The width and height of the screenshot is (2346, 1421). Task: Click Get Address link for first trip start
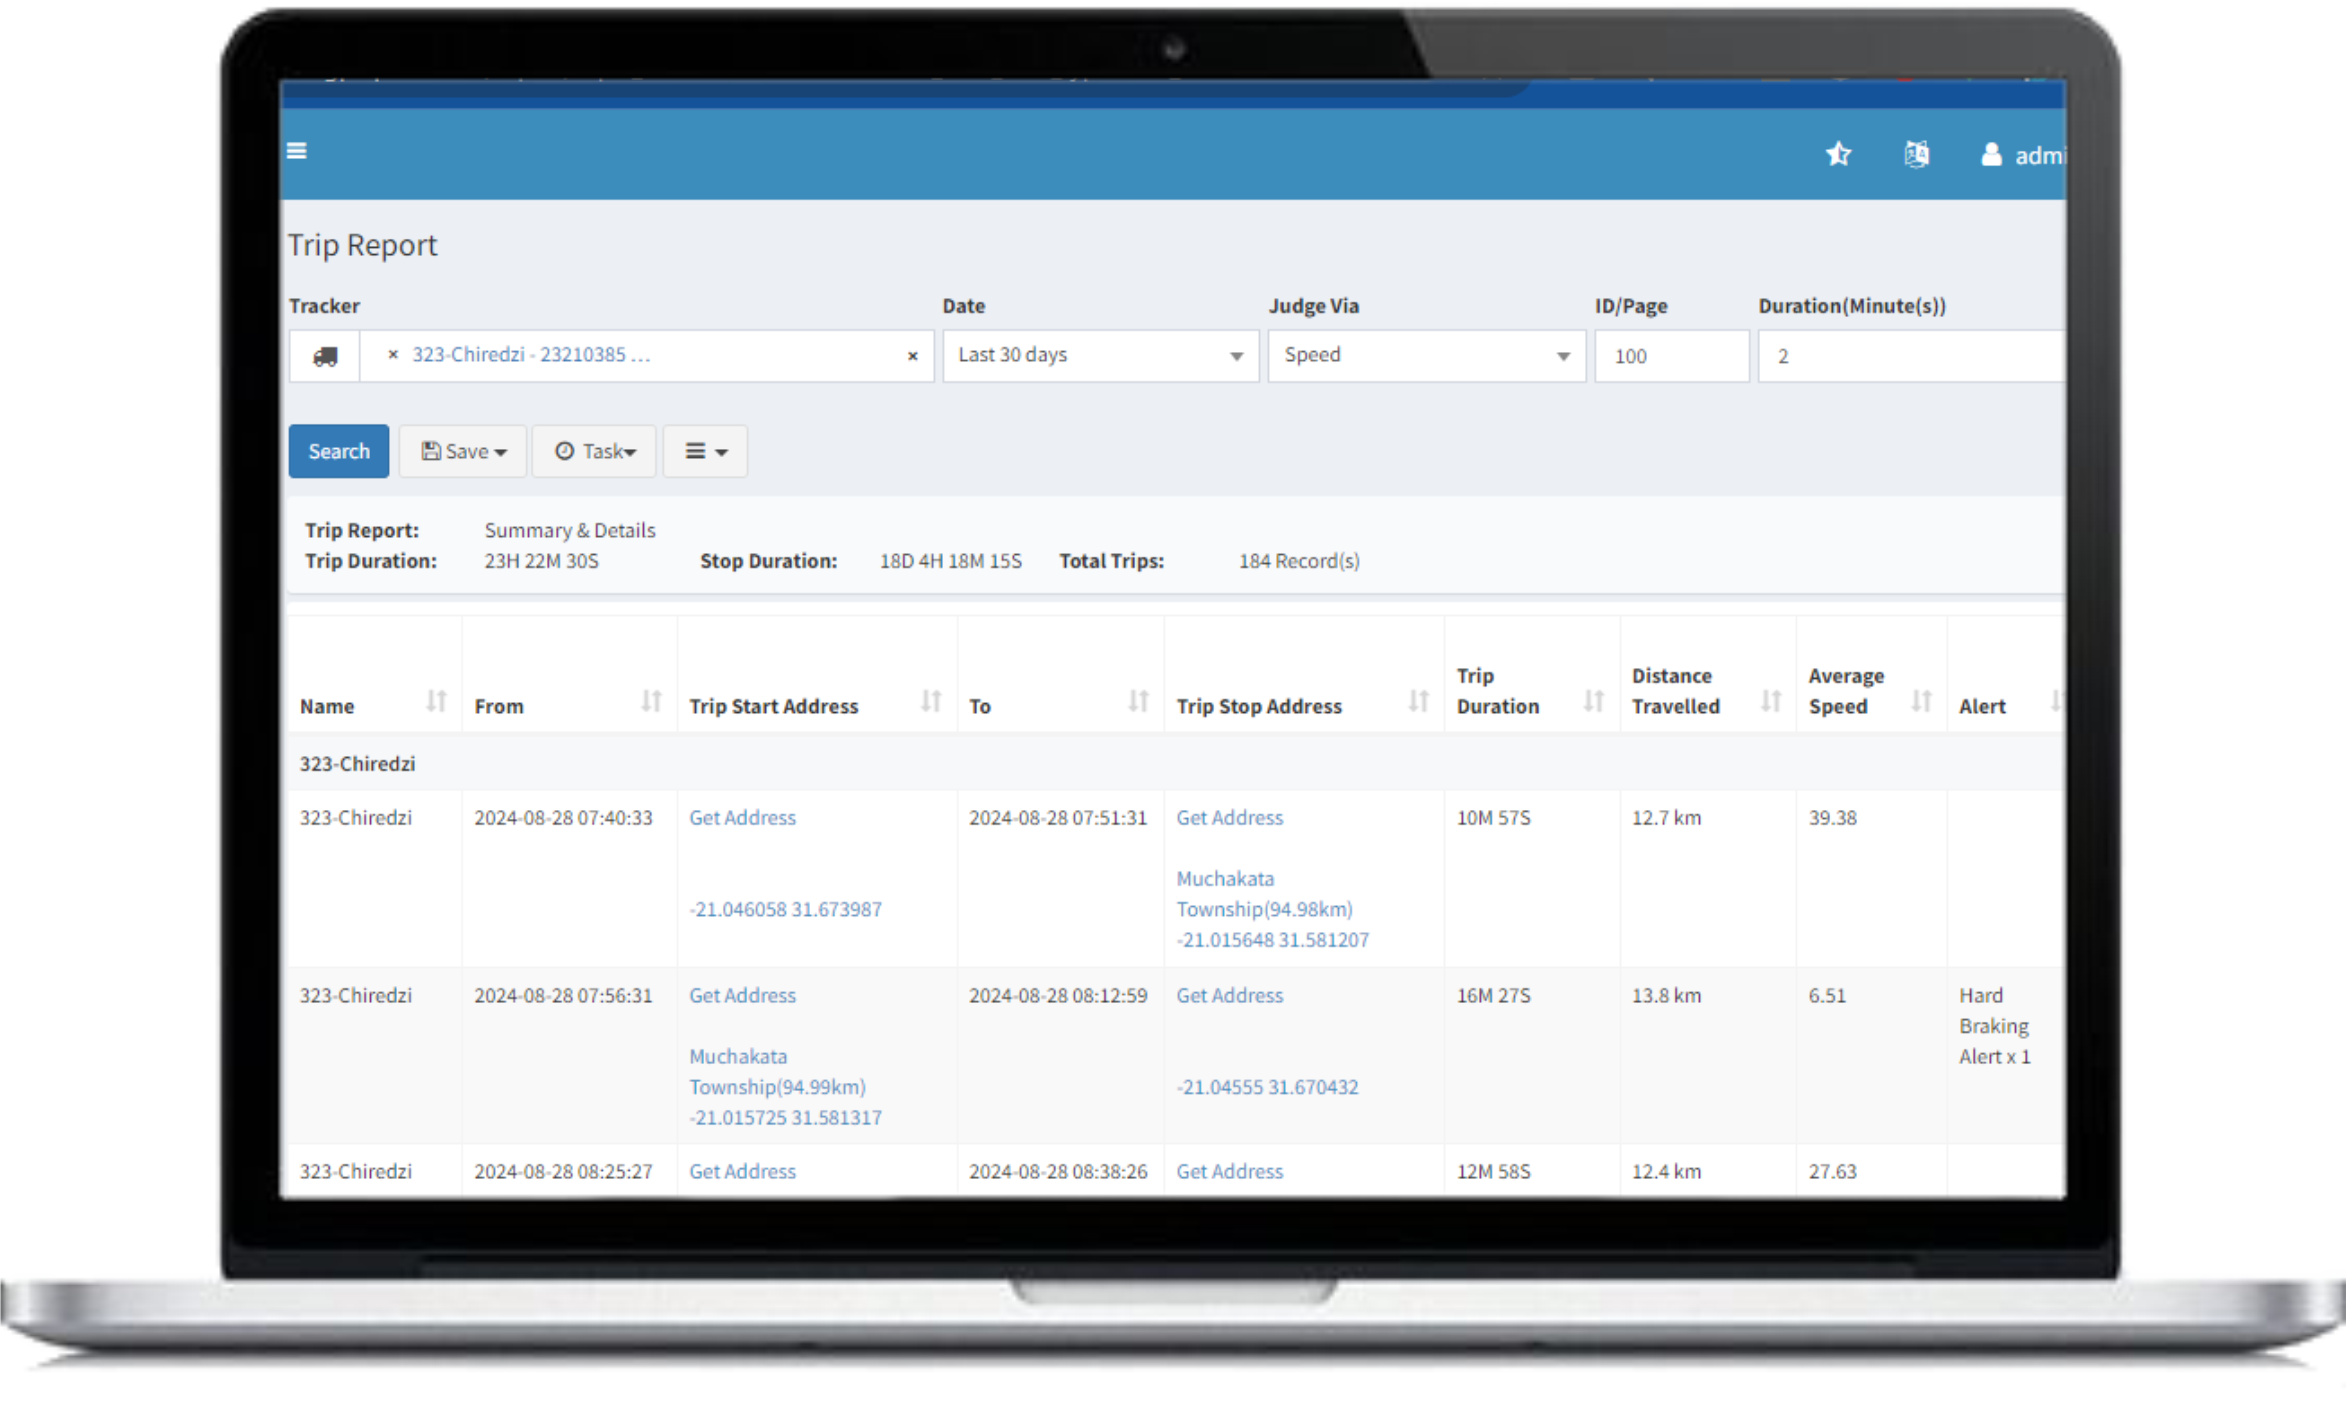pos(742,818)
